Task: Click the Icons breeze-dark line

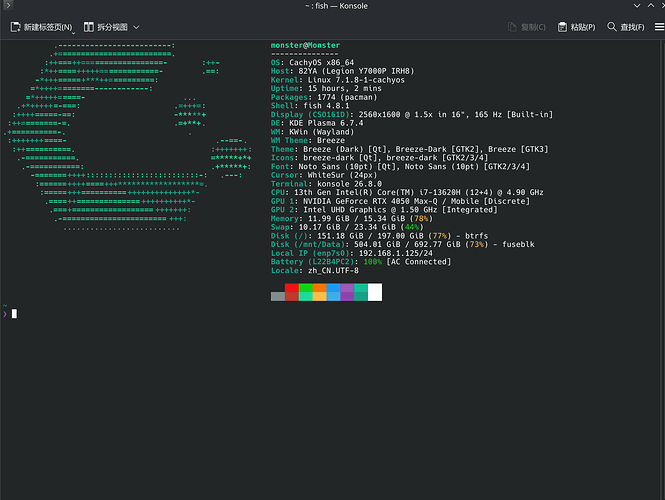Action: [379, 158]
